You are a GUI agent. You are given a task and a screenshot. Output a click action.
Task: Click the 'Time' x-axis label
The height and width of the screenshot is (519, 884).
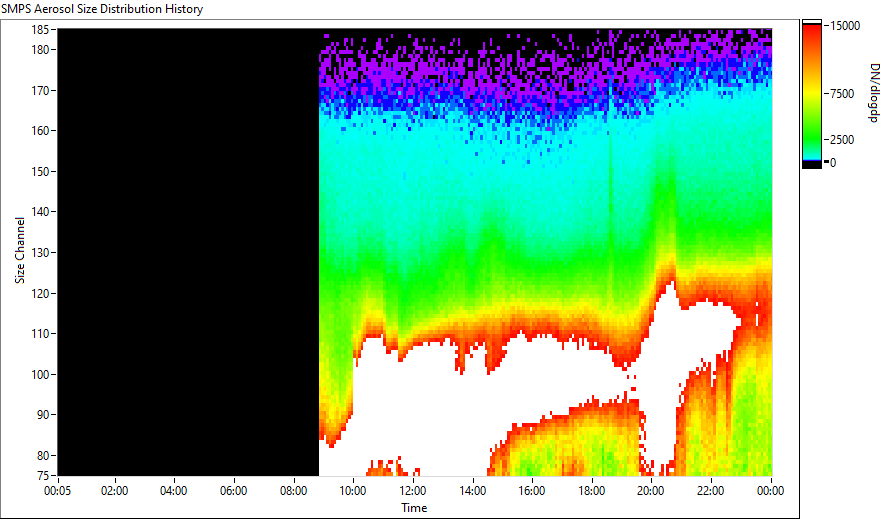[414, 508]
